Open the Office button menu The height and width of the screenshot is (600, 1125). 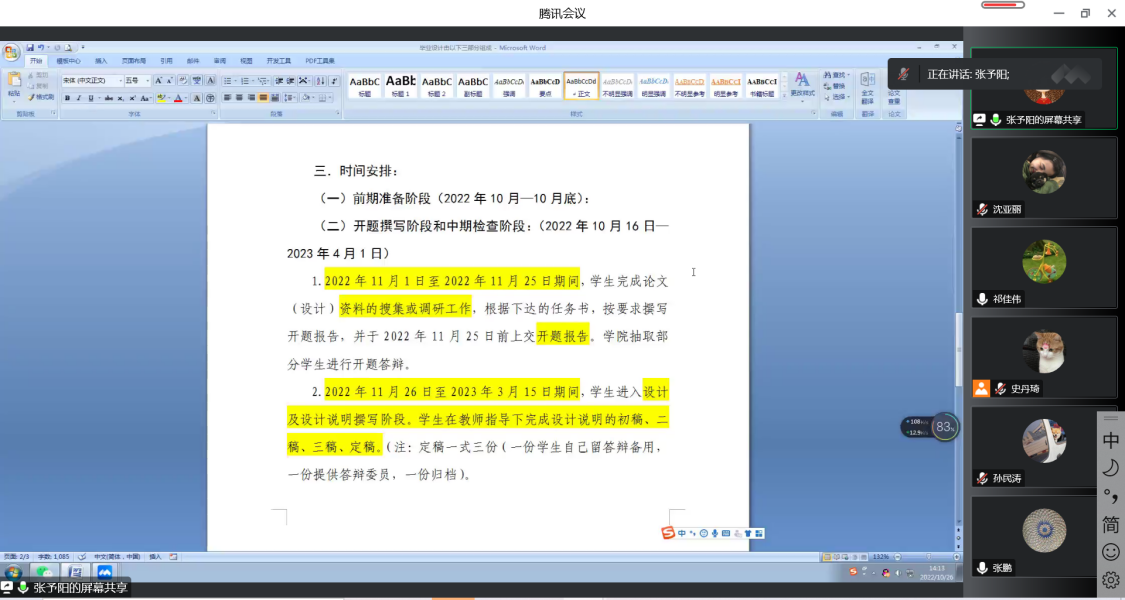coord(10,52)
